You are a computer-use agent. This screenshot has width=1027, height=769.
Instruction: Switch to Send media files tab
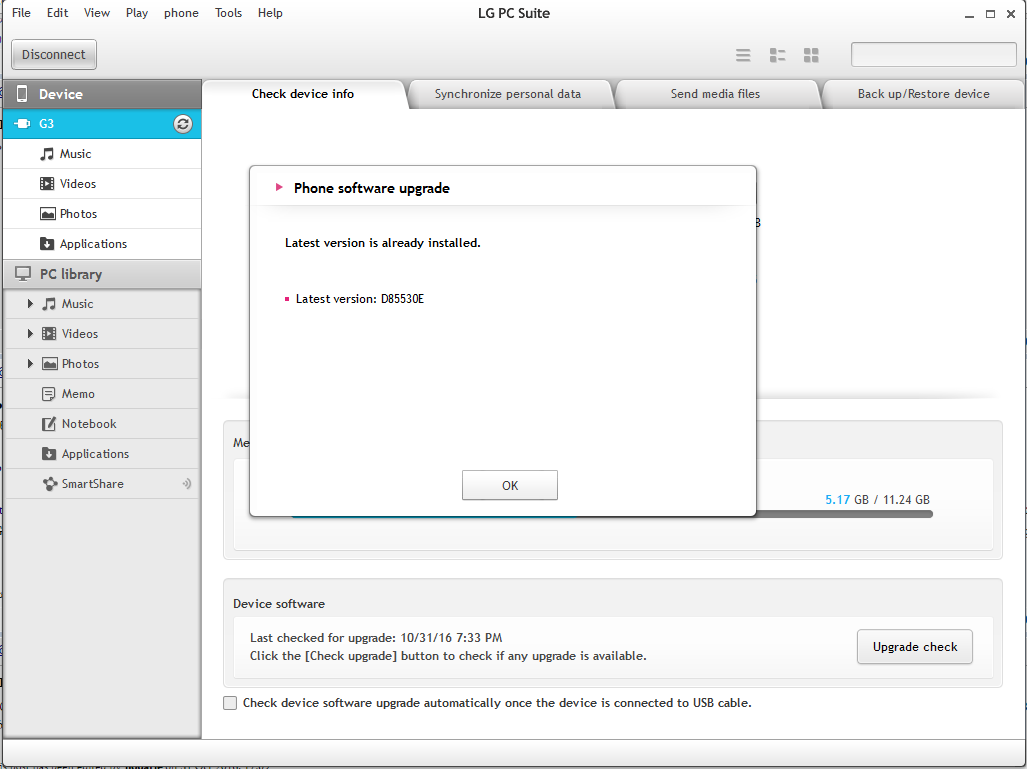click(x=715, y=94)
